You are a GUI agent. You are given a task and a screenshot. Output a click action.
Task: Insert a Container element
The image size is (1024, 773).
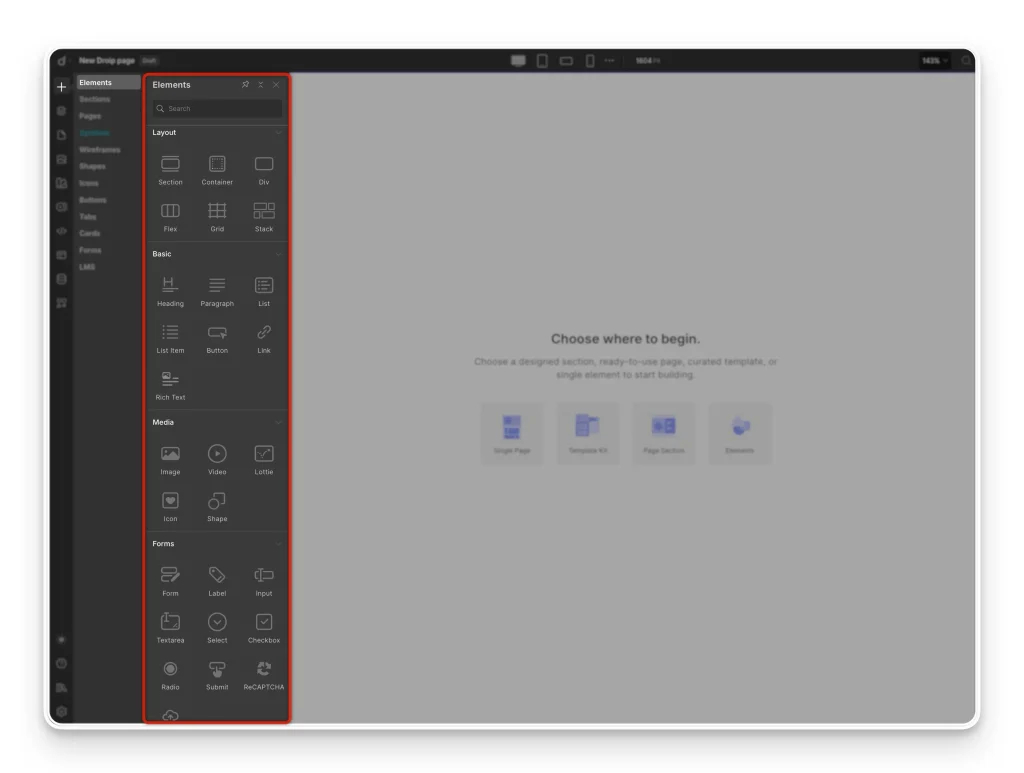pos(217,170)
